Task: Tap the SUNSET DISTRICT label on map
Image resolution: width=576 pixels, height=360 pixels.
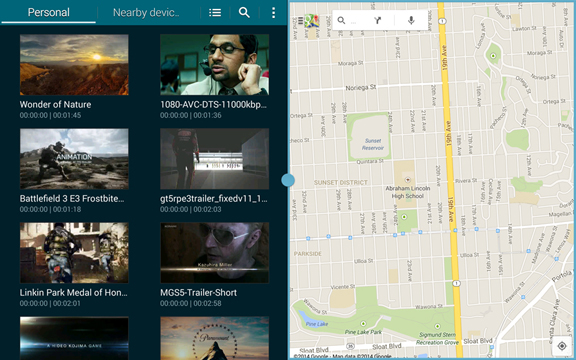Action: (341, 183)
